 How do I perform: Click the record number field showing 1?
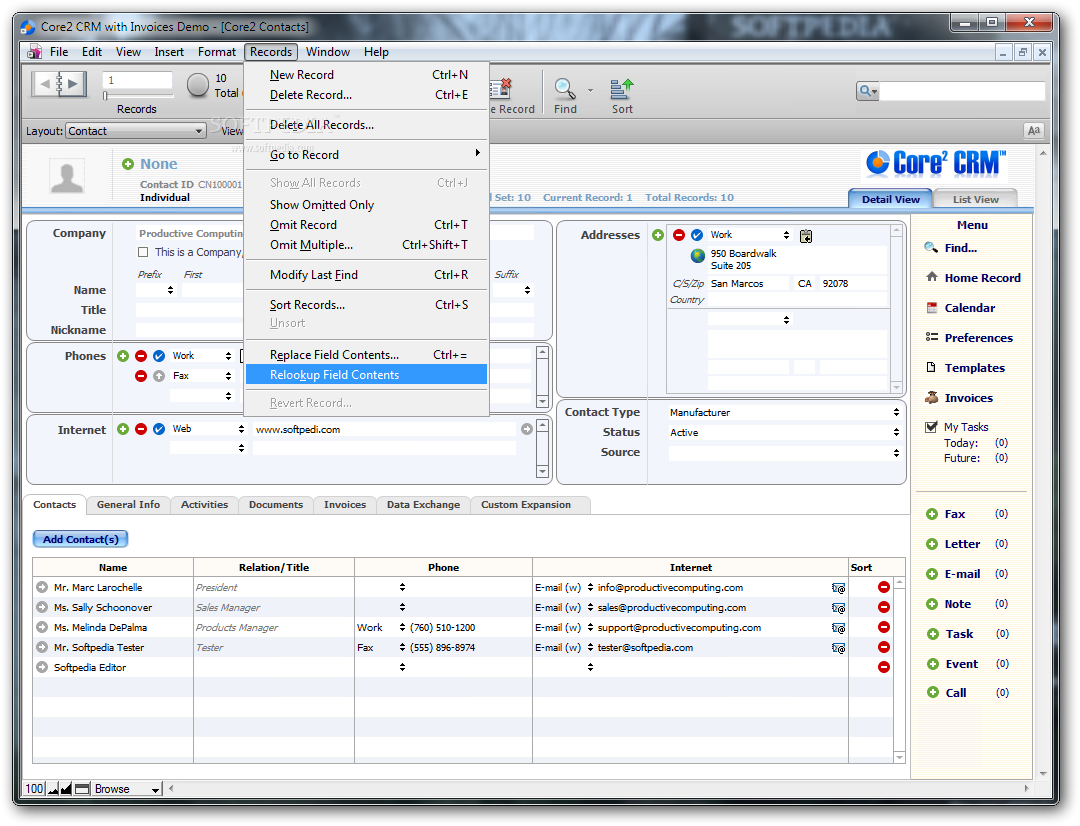pyautogui.click(x=137, y=80)
